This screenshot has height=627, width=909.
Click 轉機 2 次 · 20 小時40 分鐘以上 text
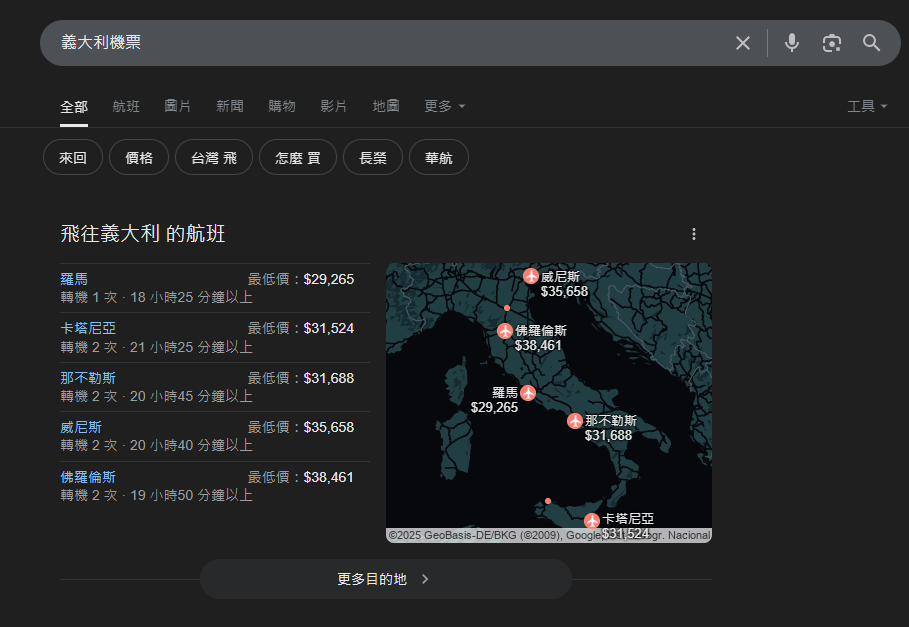tap(157, 445)
